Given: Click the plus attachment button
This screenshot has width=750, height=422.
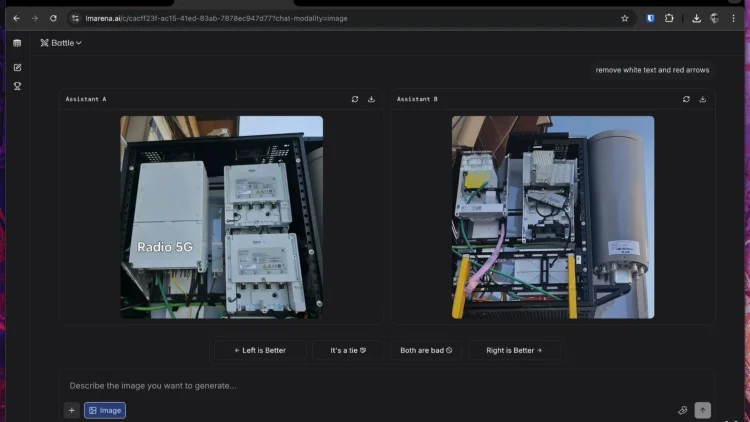Looking at the screenshot, I should coord(71,410).
